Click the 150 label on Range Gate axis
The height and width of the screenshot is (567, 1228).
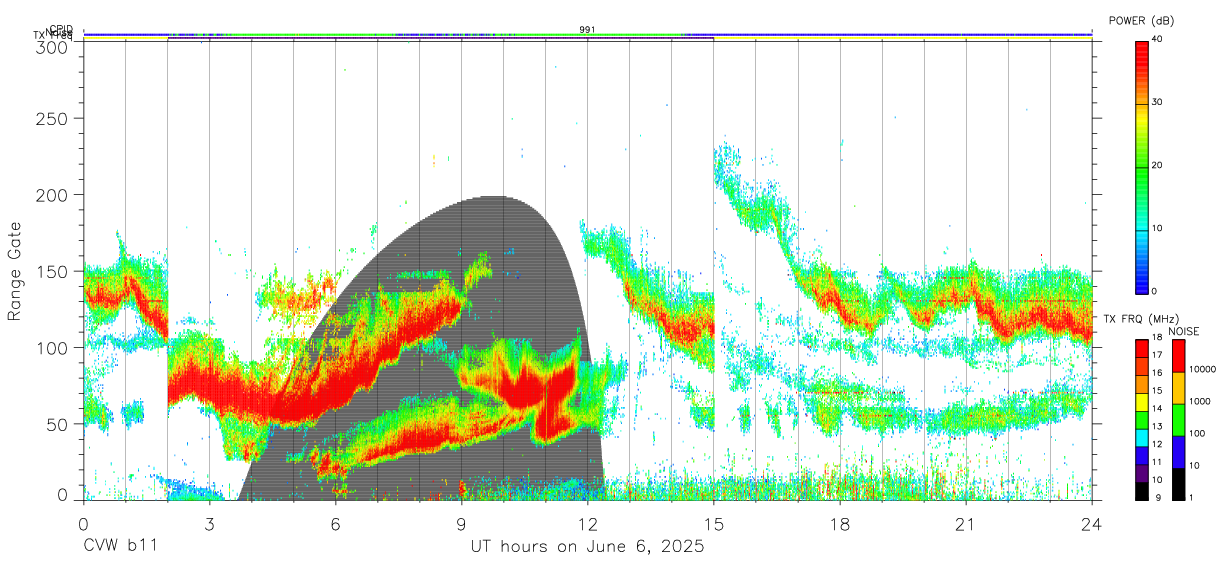click(x=53, y=271)
